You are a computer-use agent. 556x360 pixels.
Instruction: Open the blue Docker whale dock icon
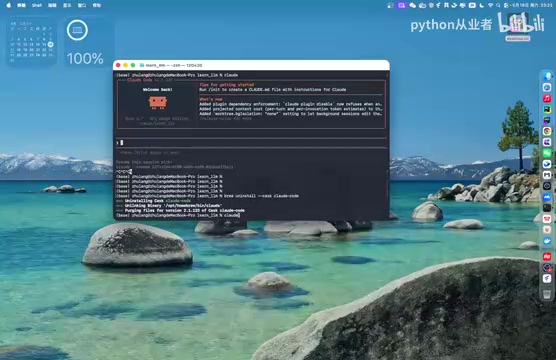point(547,241)
